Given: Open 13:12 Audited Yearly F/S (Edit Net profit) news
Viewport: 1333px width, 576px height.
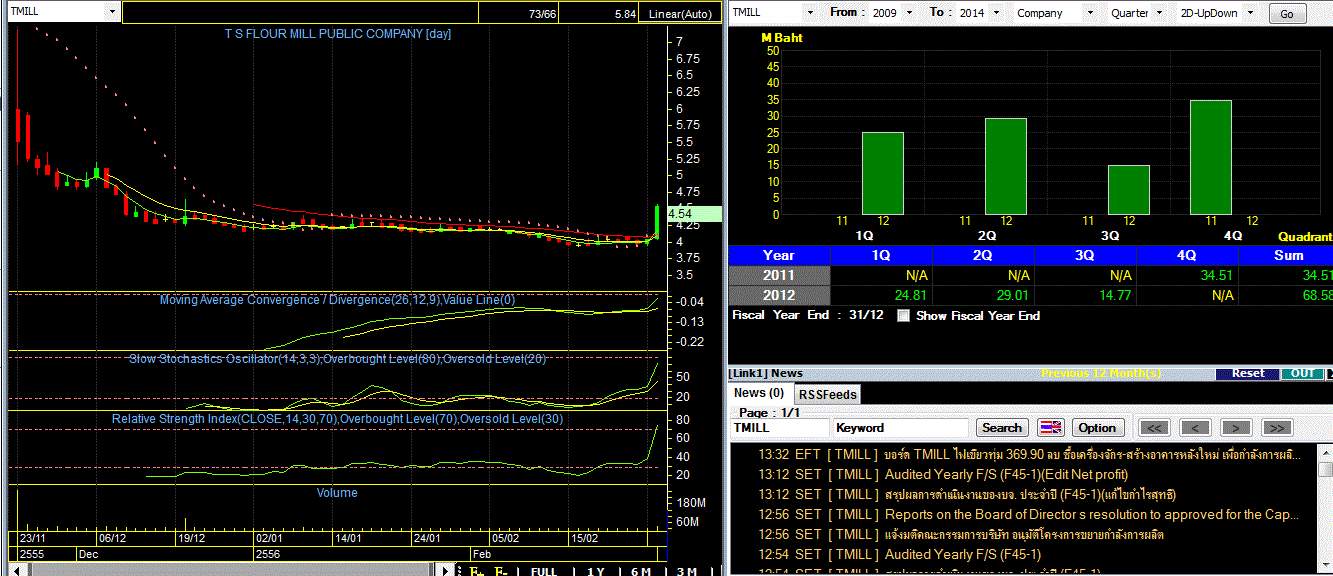Looking at the screenshot, I should point(943,474).
